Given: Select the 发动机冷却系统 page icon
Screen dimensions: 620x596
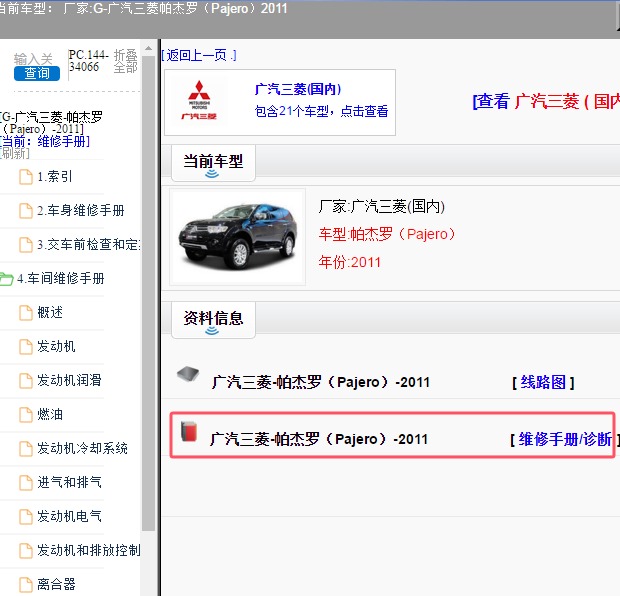Looking at the screenshot, I should coord(26,449).
